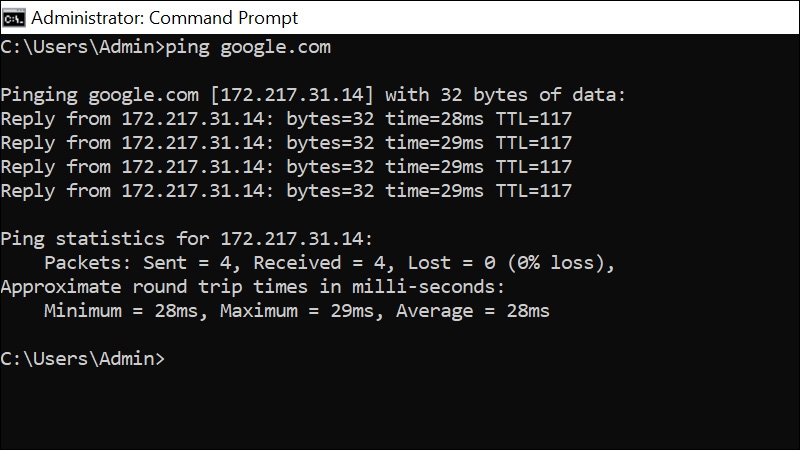Click the fourth Reply from 172.217.31.14 line
The image size is (800, 450).
[286, 191]
